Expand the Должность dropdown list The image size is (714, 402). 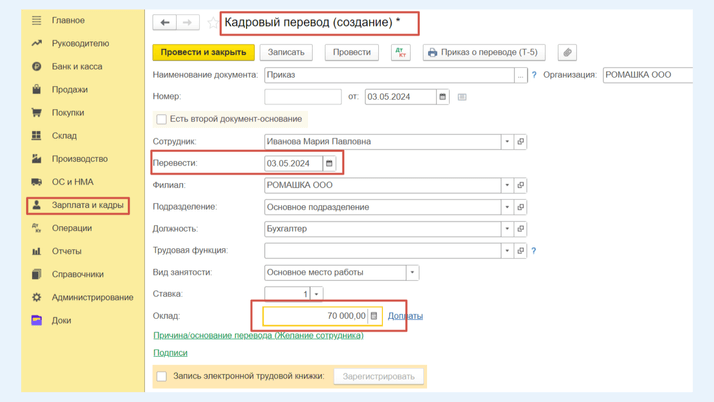coord(507,229)
